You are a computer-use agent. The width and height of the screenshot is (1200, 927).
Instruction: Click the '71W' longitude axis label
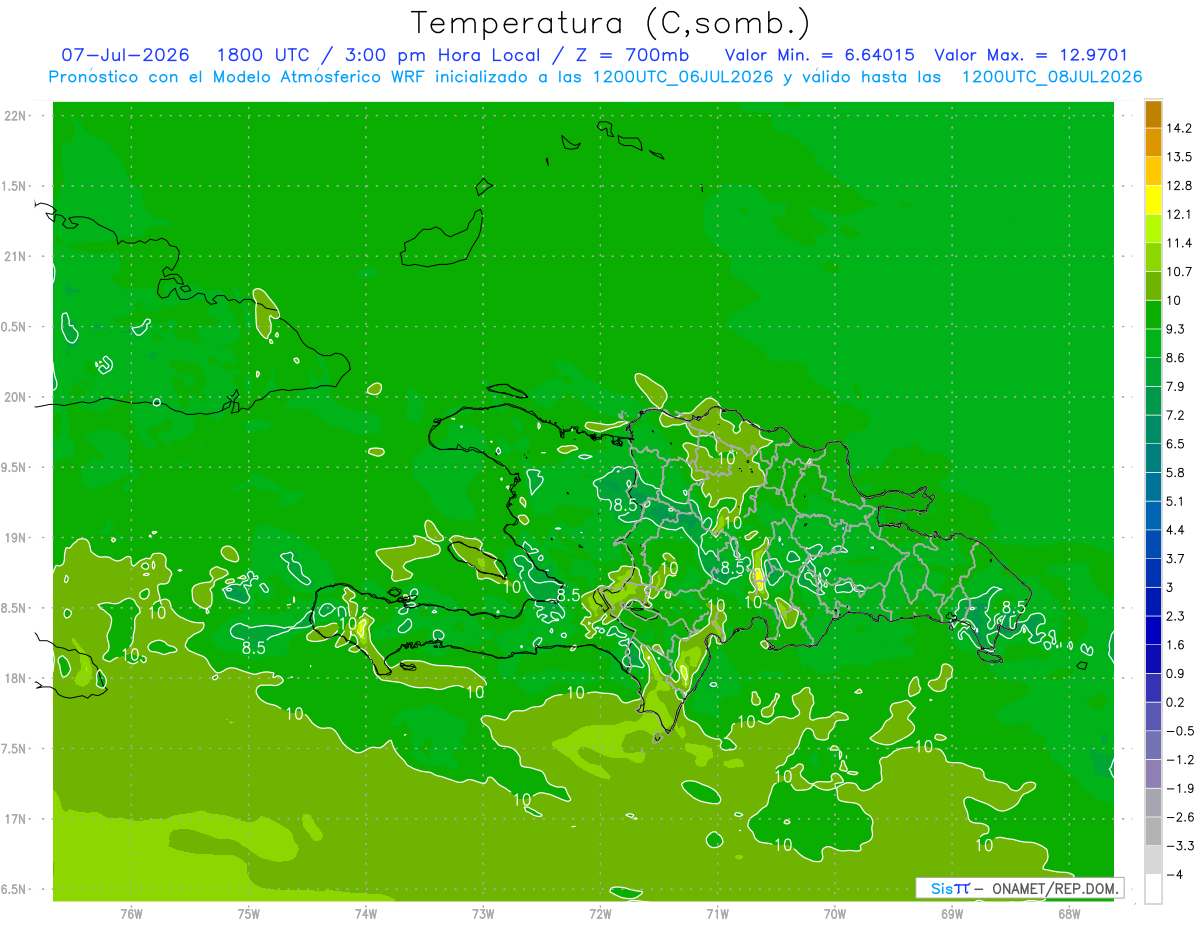point(717,914)
